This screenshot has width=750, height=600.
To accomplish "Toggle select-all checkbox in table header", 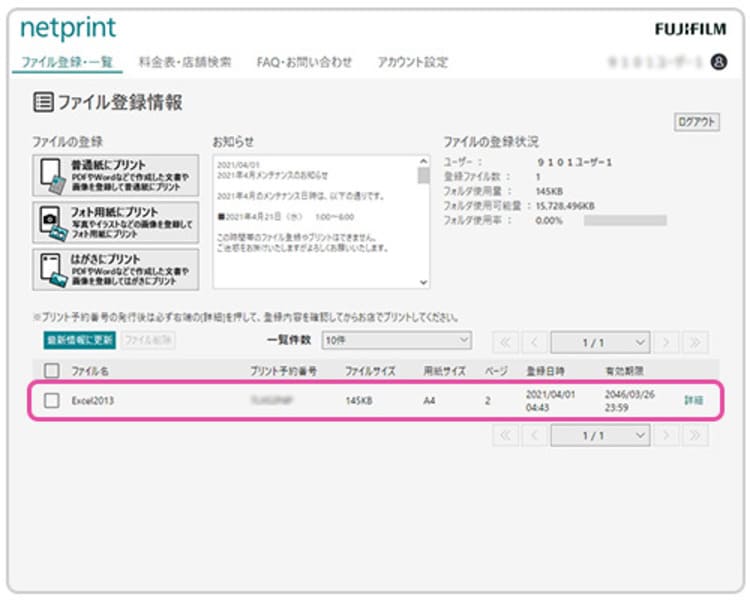I will 52,370.
